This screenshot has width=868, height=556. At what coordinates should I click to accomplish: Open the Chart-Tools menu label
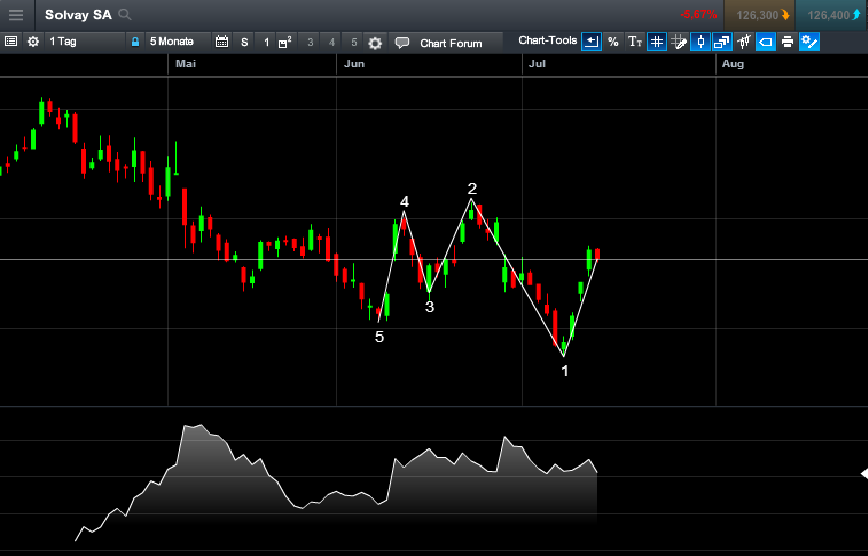(547, 41)
